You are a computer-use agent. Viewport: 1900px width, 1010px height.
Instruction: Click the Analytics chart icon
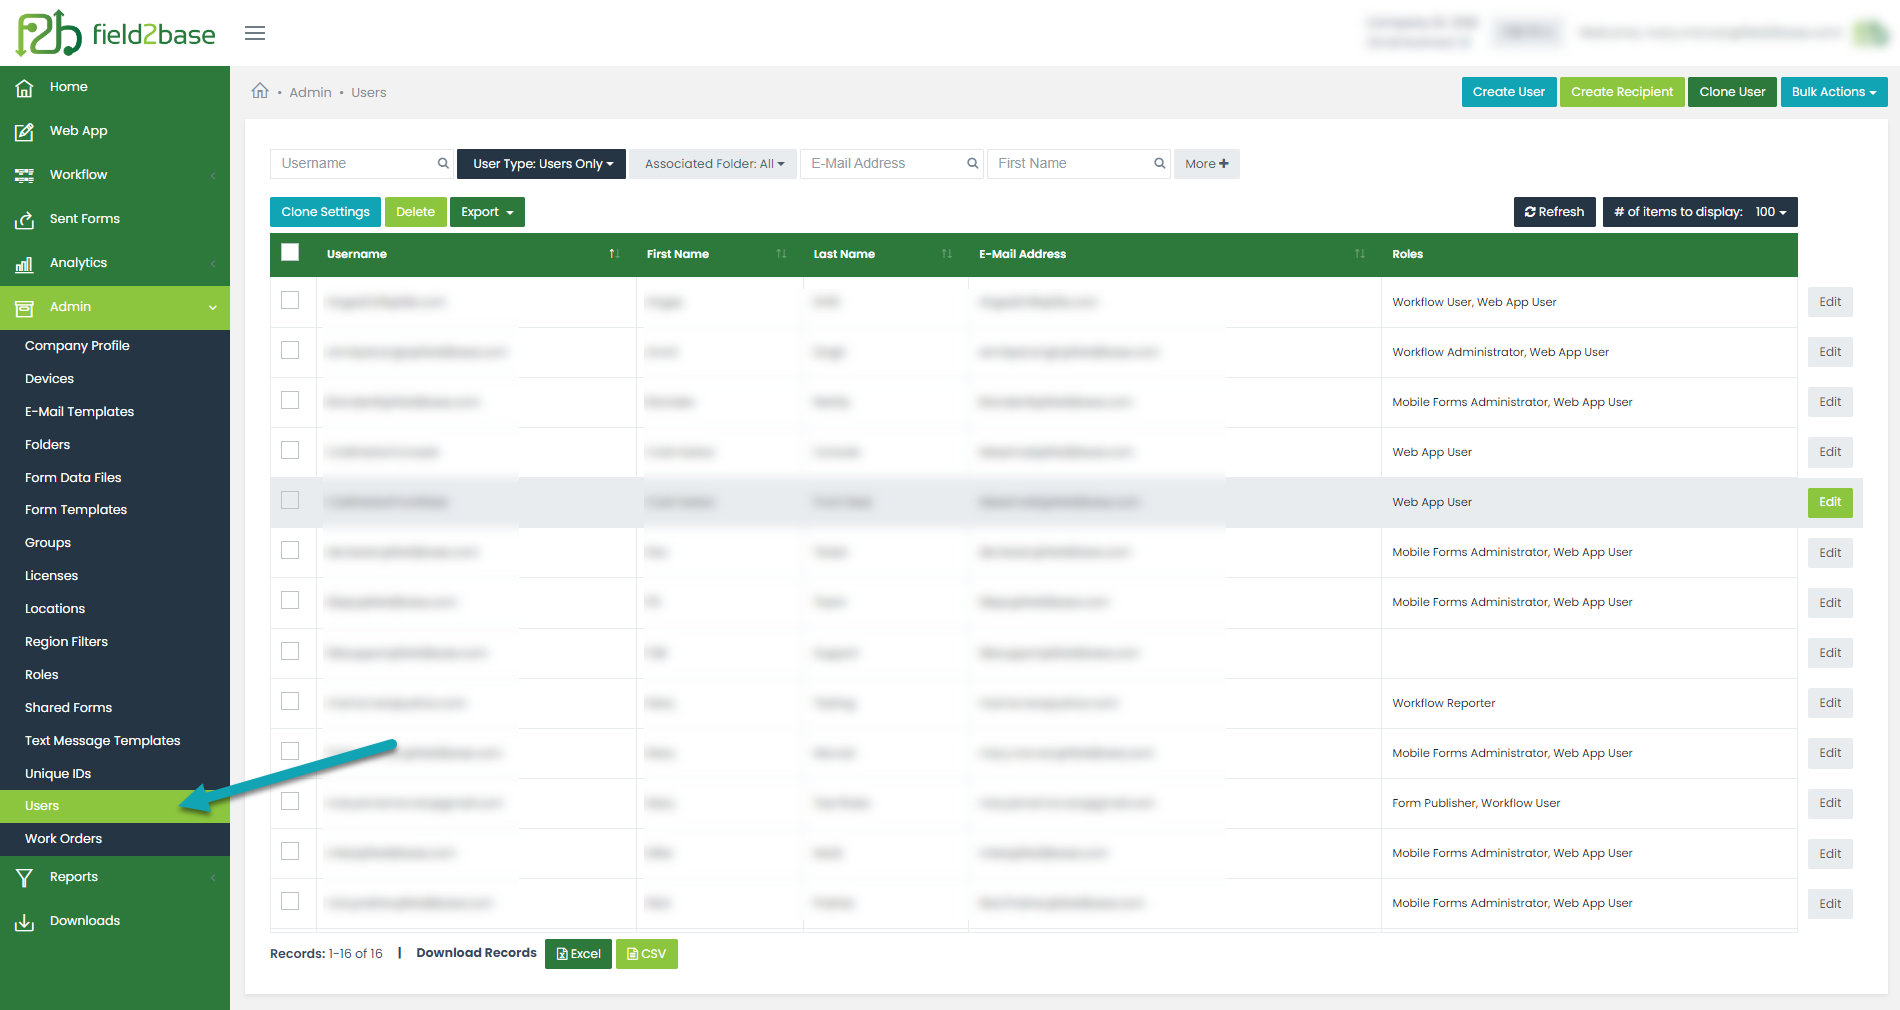point(24,263)
